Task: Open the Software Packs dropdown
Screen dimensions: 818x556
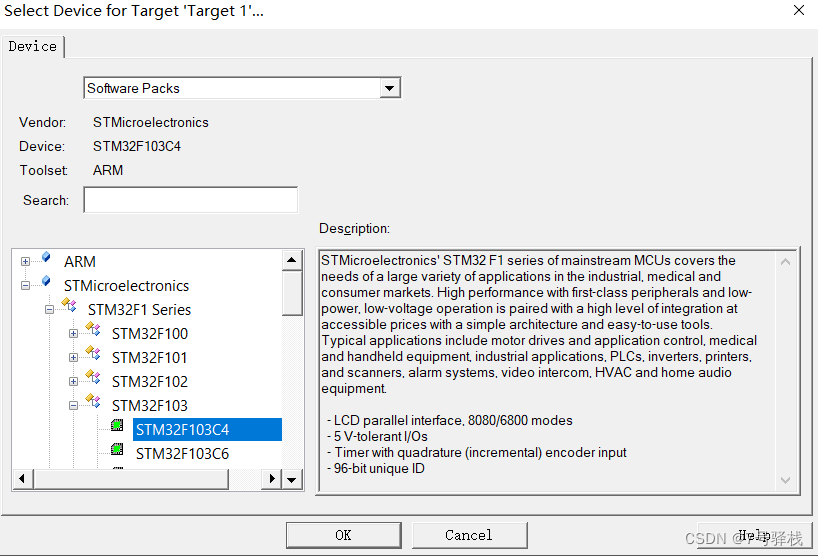Action: pos(389,88)
